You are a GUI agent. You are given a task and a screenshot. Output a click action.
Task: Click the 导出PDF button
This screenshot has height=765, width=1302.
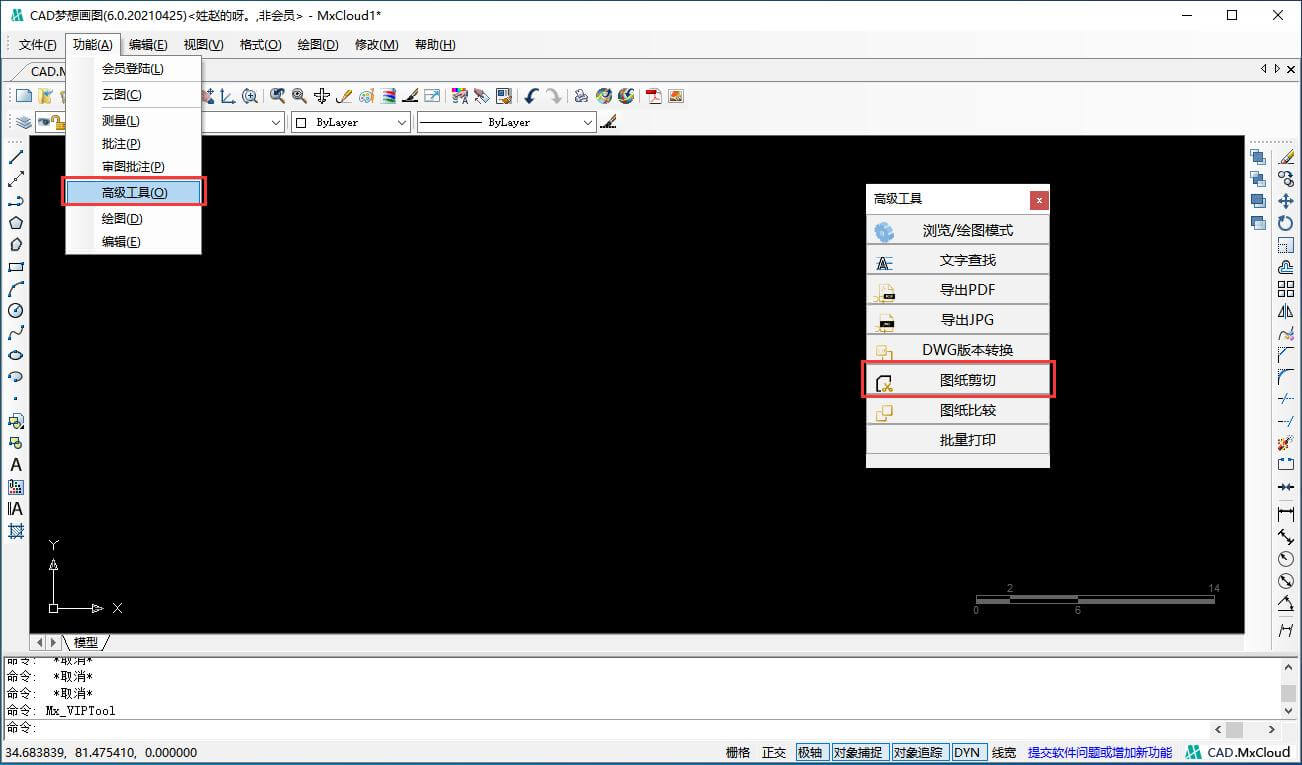(x=958, y=290)
